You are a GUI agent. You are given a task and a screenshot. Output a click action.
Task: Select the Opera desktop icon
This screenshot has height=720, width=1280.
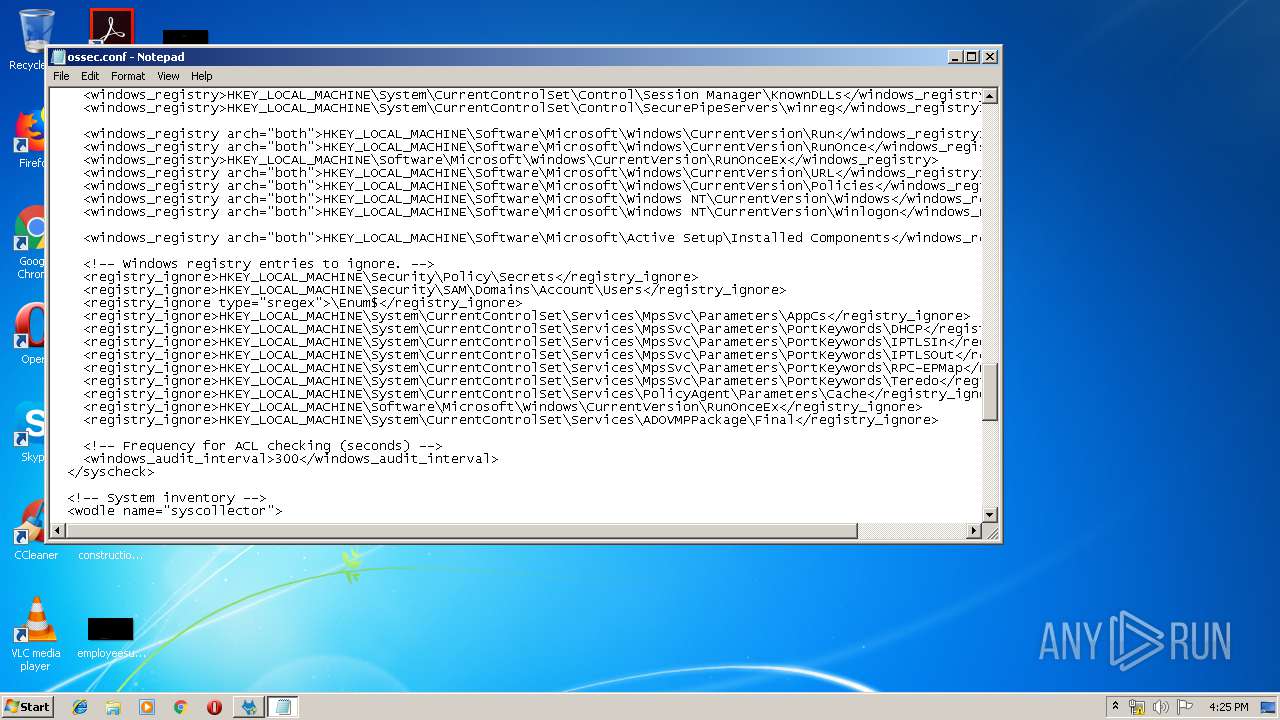(31, 333)
